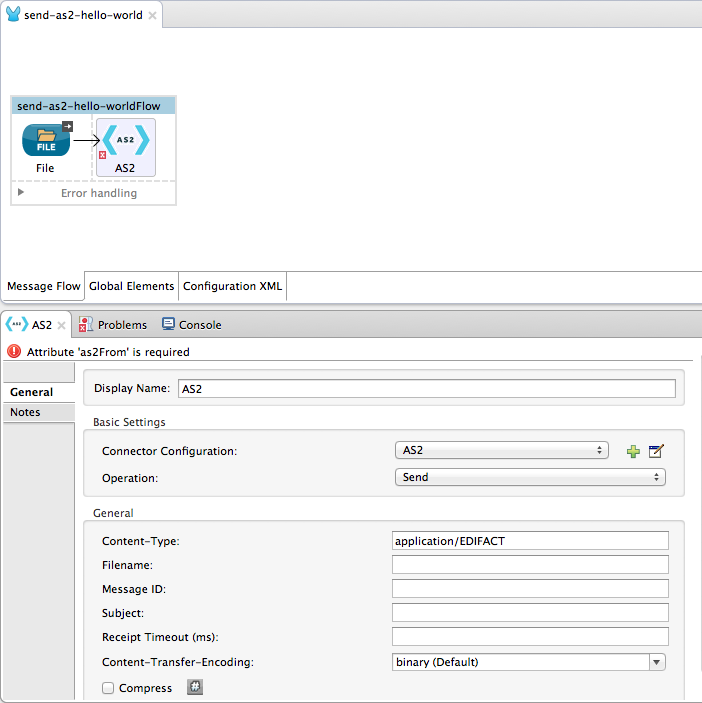
Task: Click the green plus add configuration icon
Action: (x=633, y=452)
